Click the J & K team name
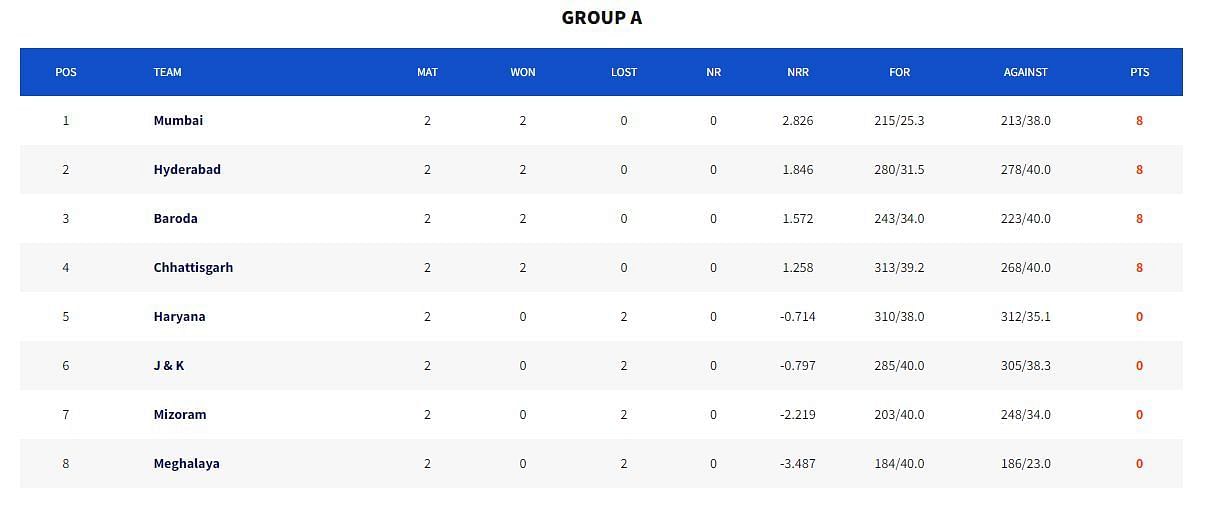This screenshot has width=1219, height=512. coord(168,365)
